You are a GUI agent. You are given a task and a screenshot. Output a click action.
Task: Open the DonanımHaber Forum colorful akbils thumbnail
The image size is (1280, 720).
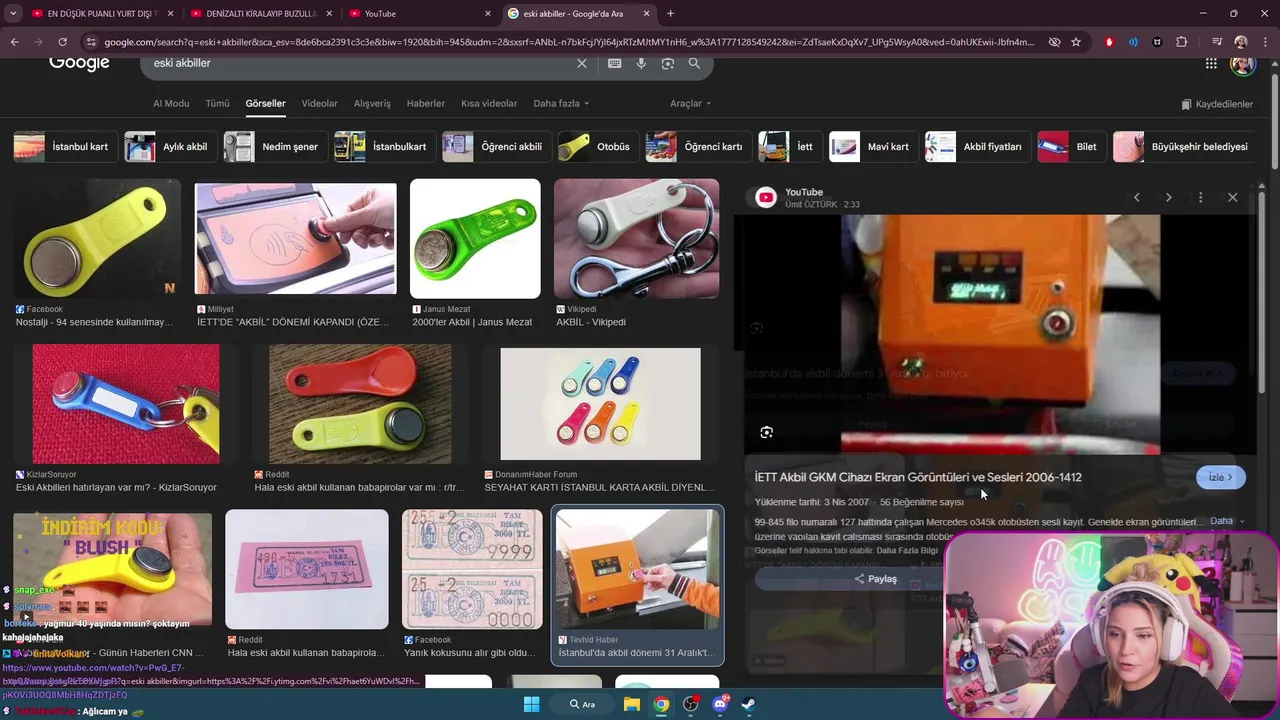600,404
